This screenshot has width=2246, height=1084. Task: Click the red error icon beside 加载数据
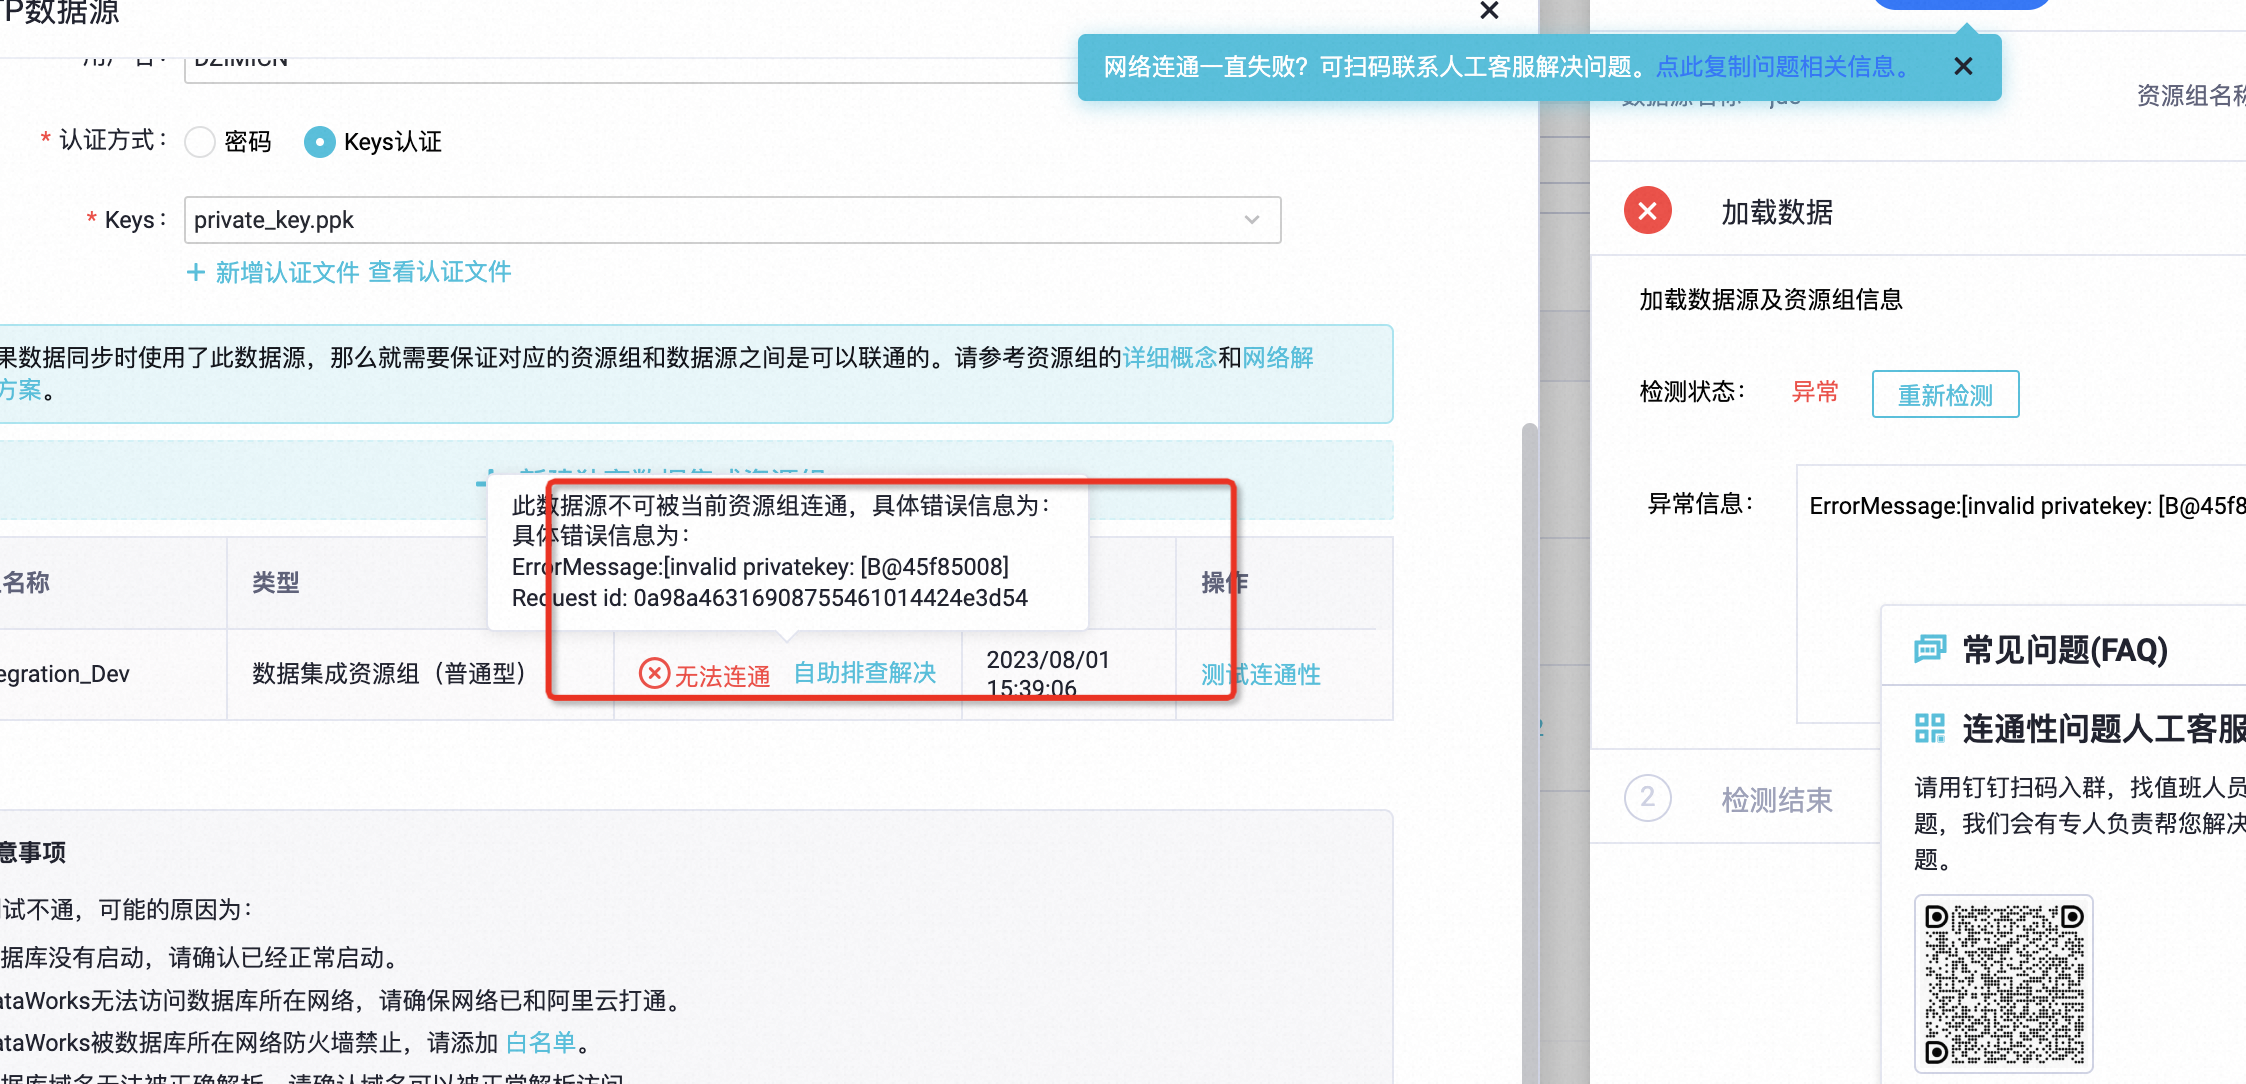click(1647, 211)
